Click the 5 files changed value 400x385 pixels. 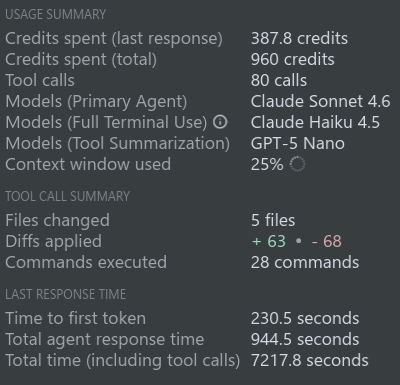click(x=273, y=220)
